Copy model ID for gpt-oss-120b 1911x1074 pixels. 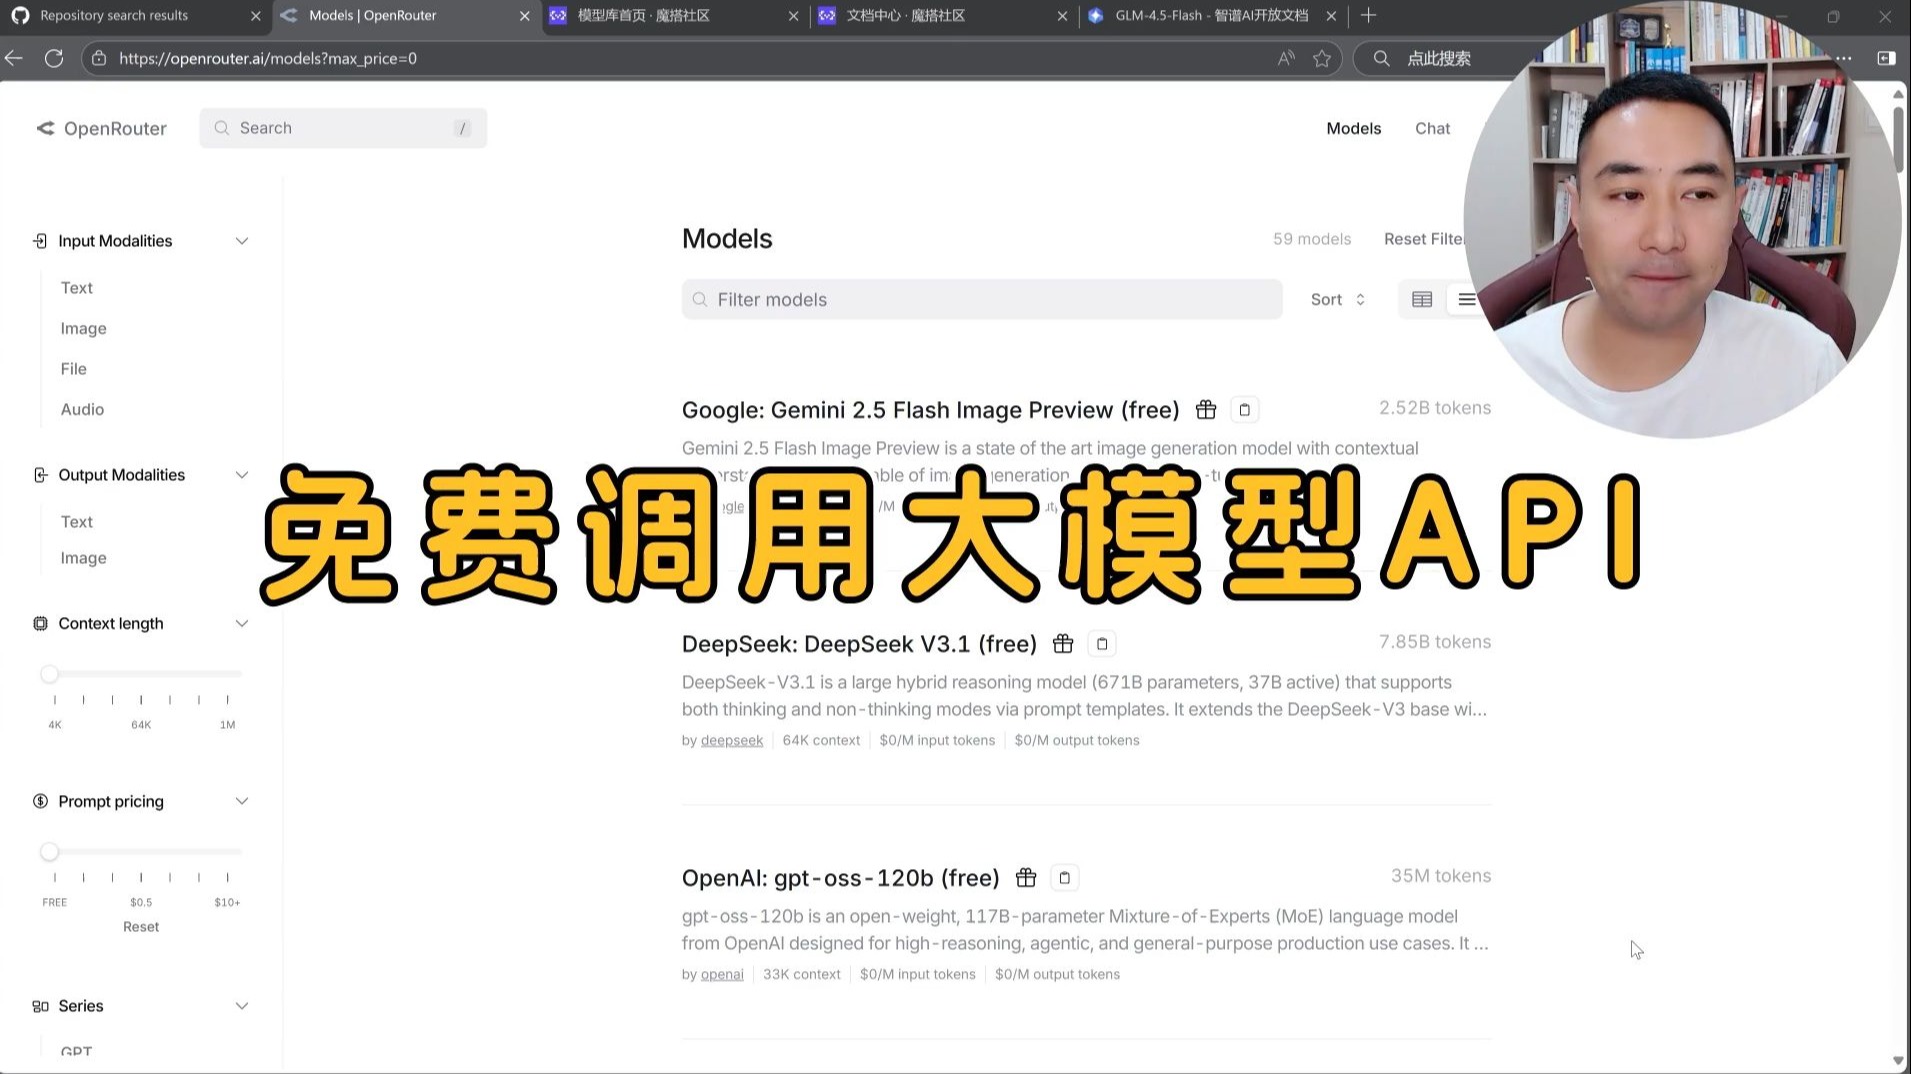click(1065, 878)
